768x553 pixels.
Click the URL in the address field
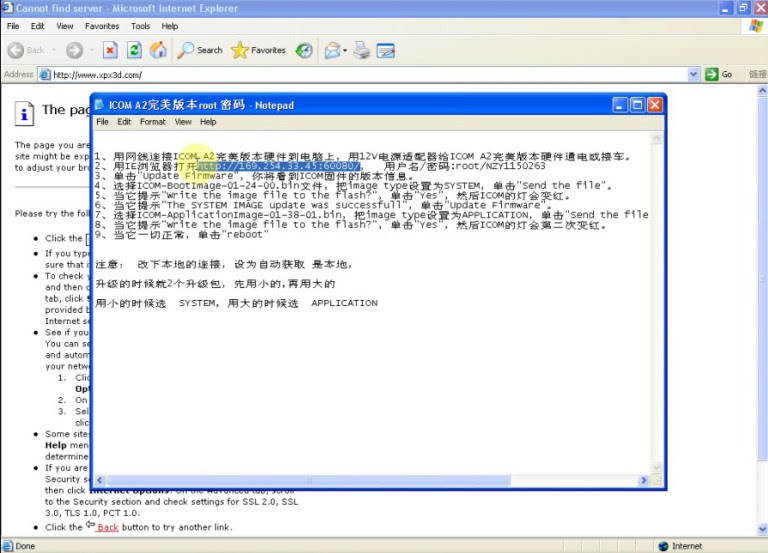click(97, 75)
